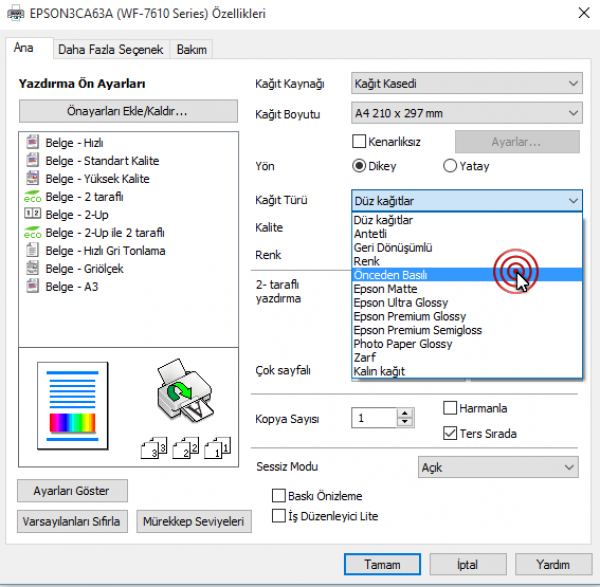Select the Dikey orientation radio button
The width and height of the screenshot is (600, 587).
click(359, 166)
